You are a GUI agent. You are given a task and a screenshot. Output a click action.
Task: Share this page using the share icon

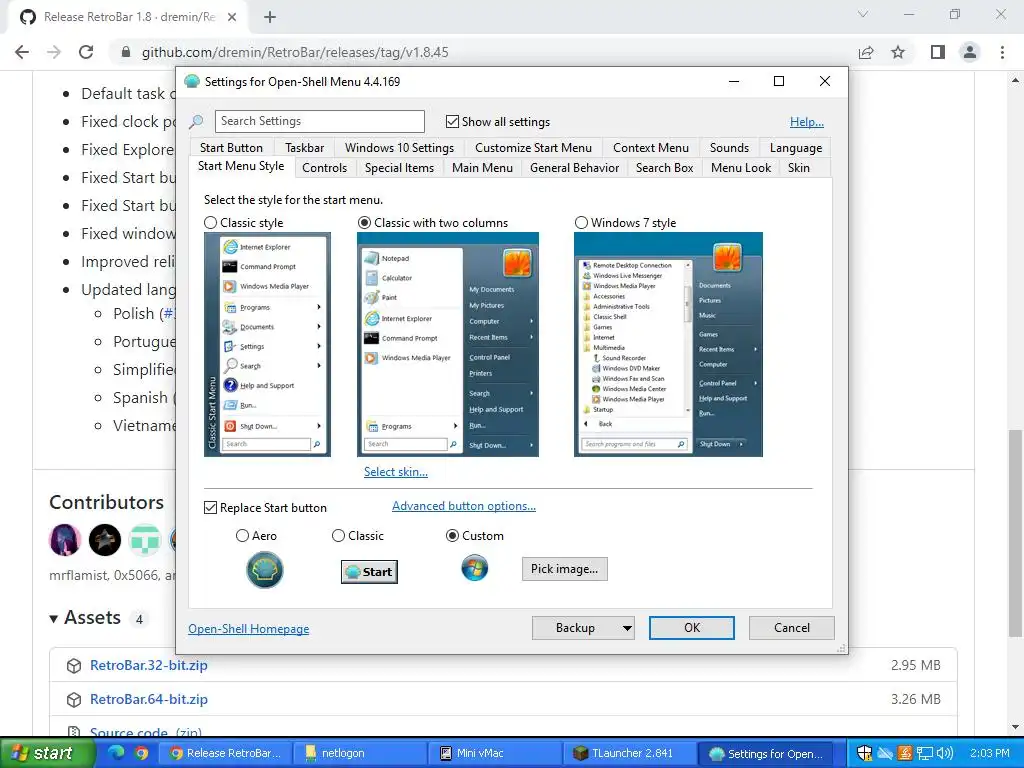click(866, 52)
